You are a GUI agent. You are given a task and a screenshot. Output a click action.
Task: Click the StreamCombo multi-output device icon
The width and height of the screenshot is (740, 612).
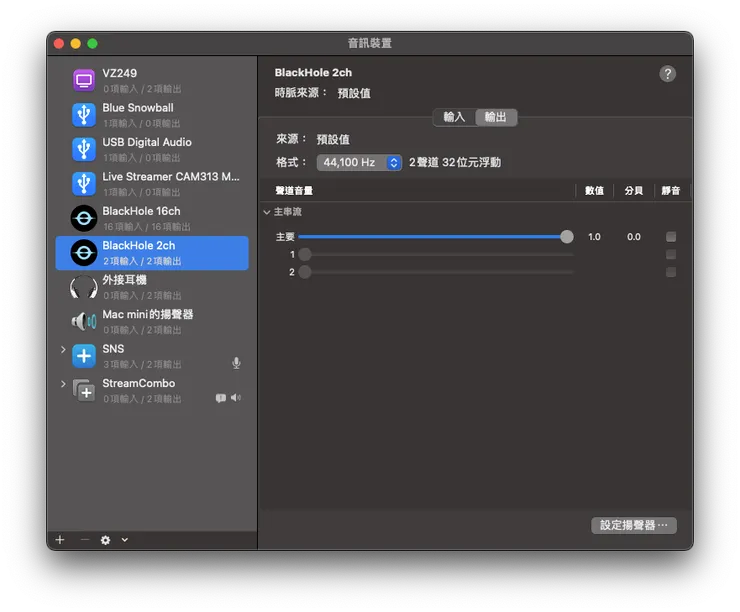tap(84, 390)
